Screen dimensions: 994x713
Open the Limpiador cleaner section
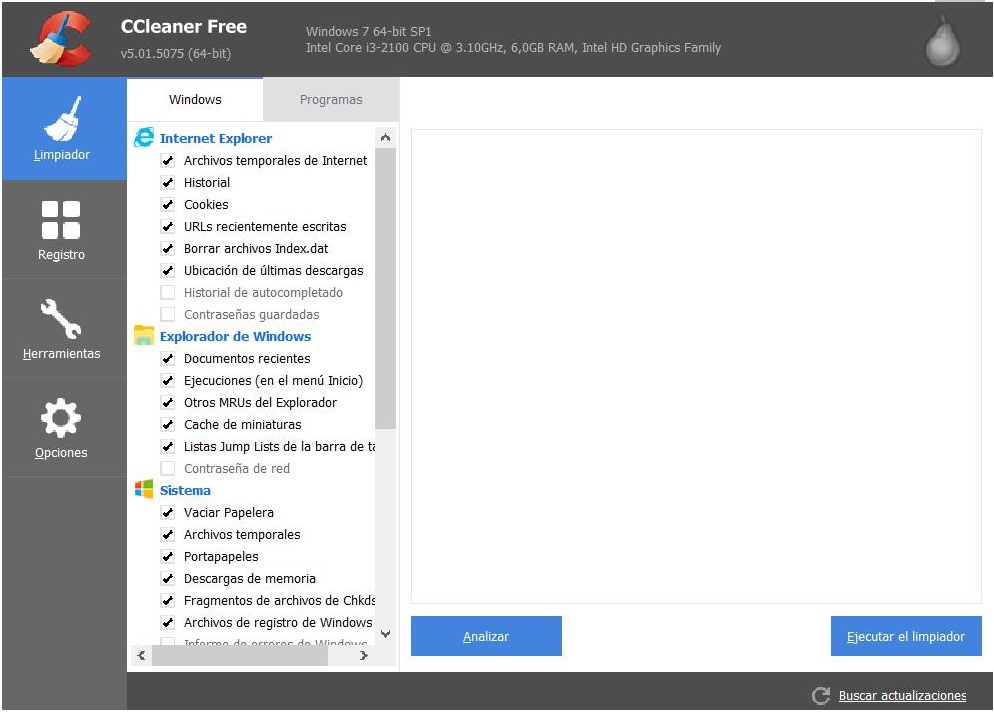pyautogui.click(x=64, y=129)
